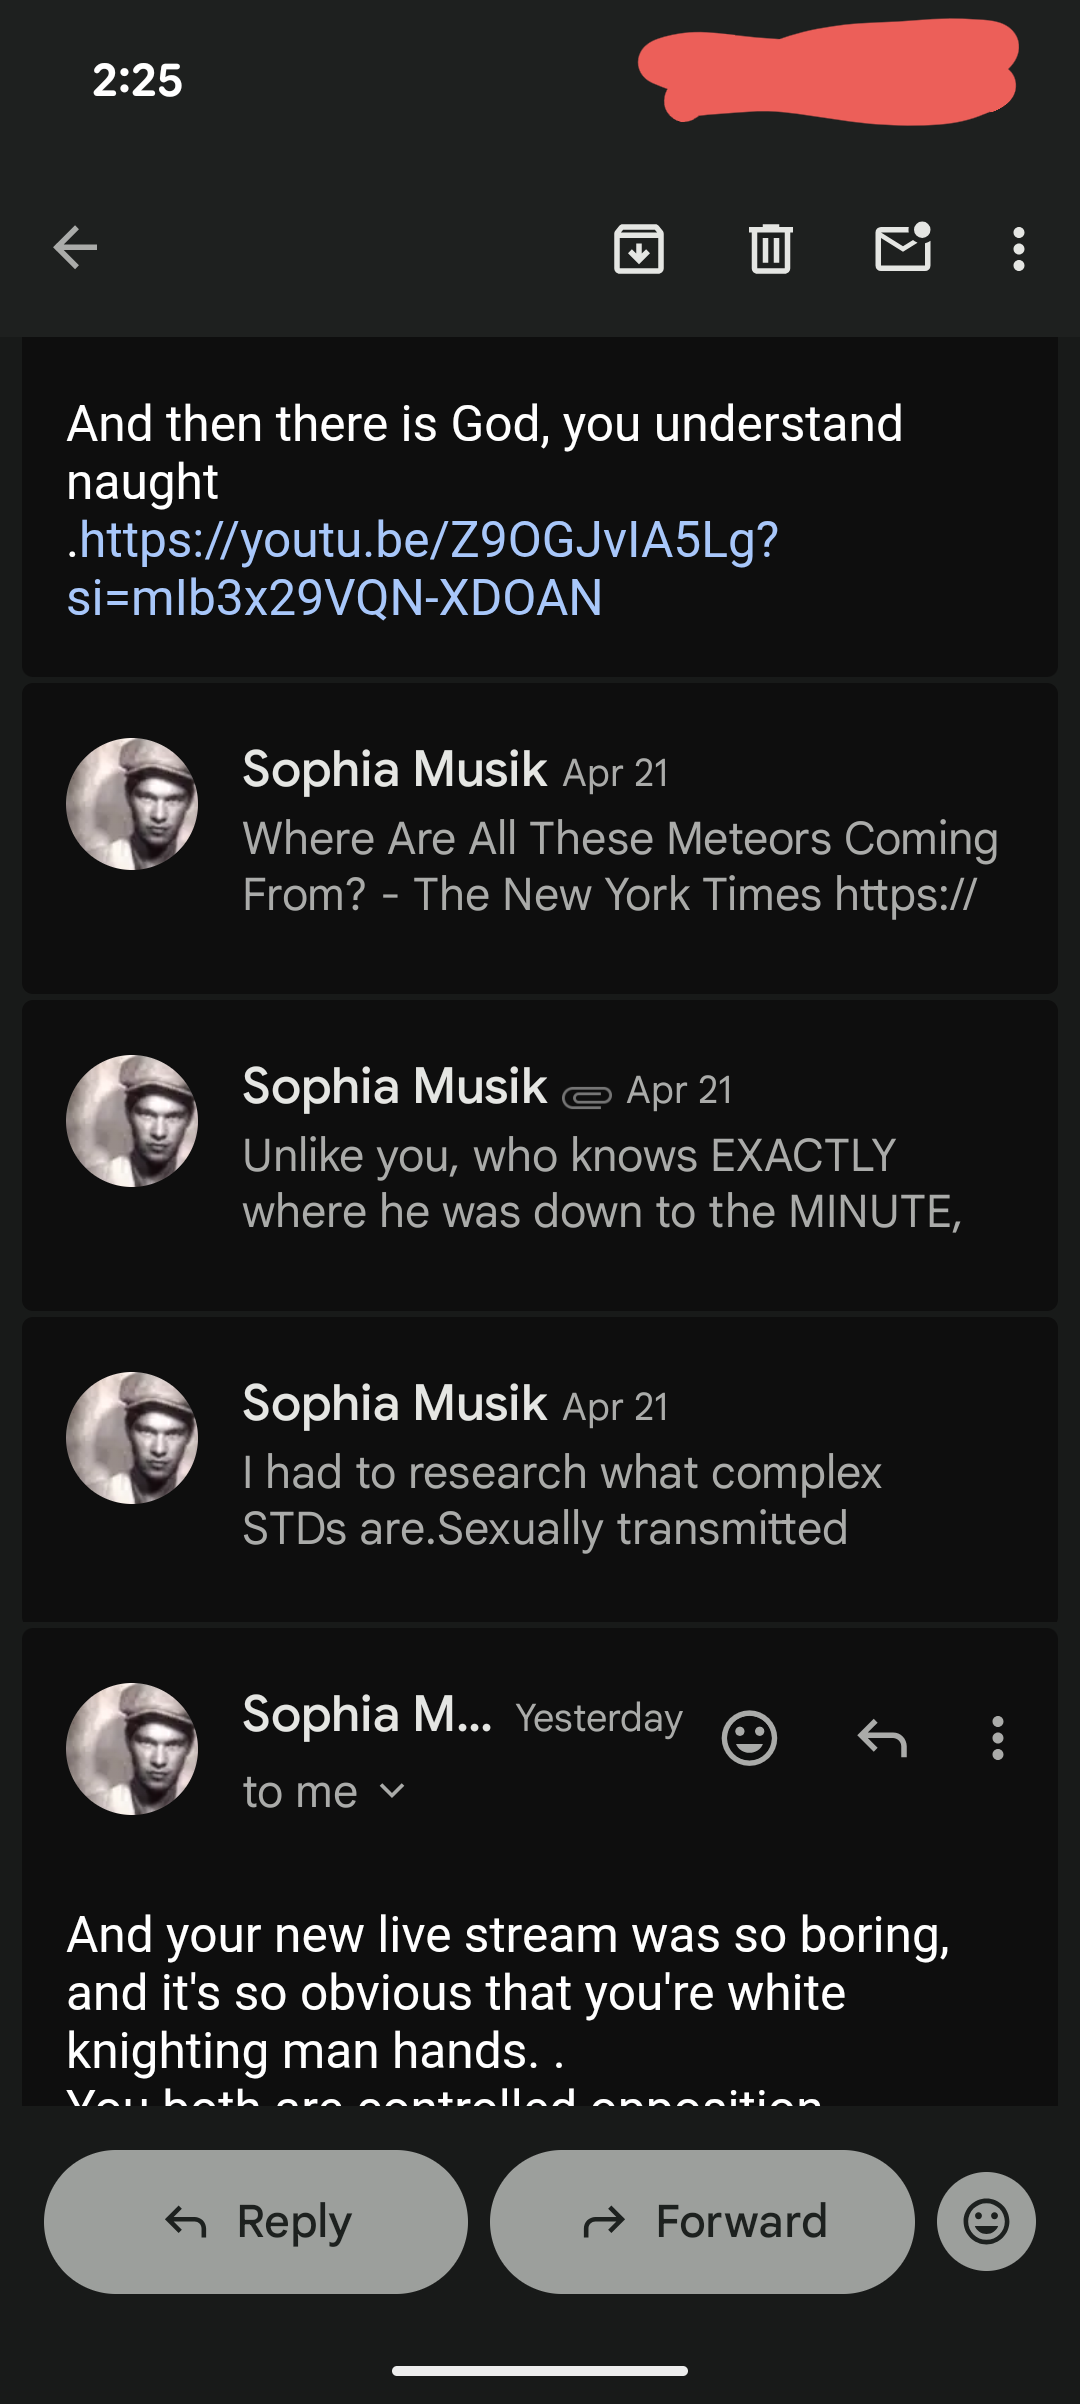Open the youtu.be link
The image size is (1080, 2404).
tap(422, 568)
